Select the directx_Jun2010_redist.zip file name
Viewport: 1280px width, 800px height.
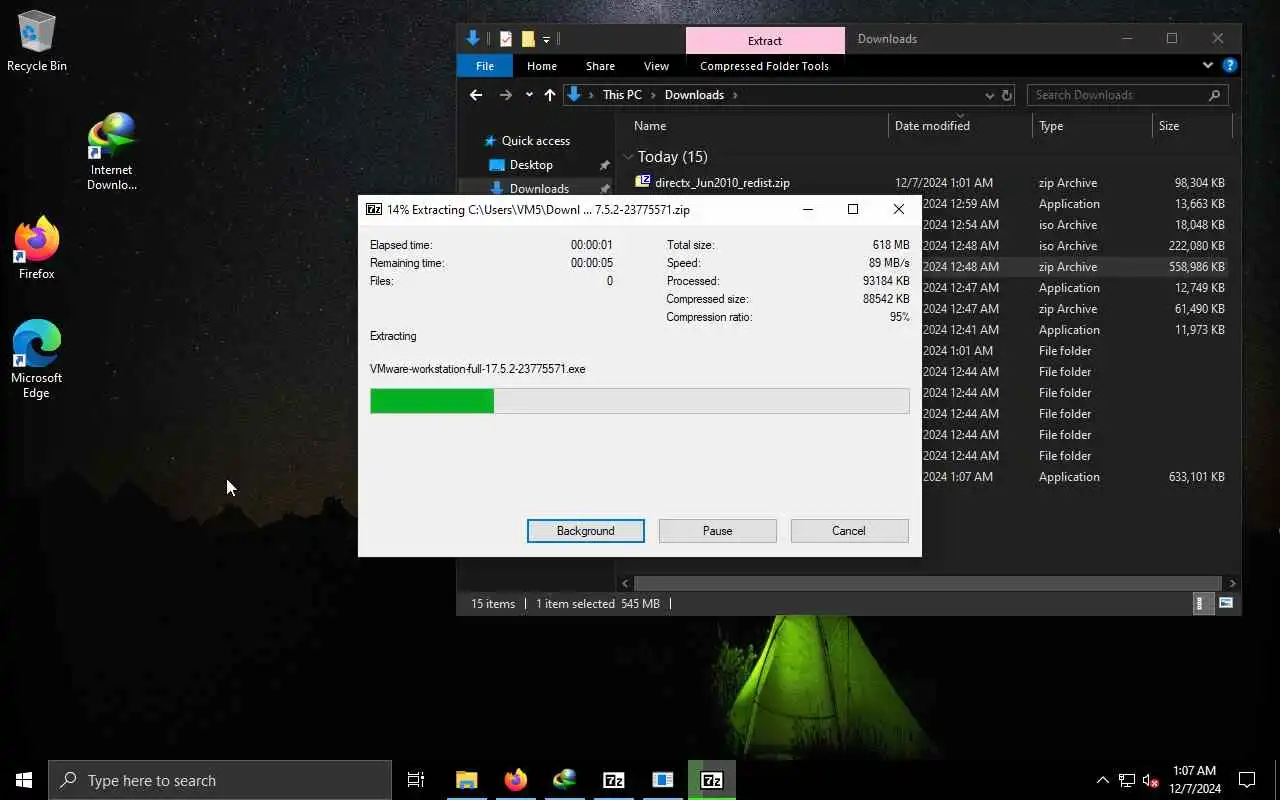pos(722,183)
